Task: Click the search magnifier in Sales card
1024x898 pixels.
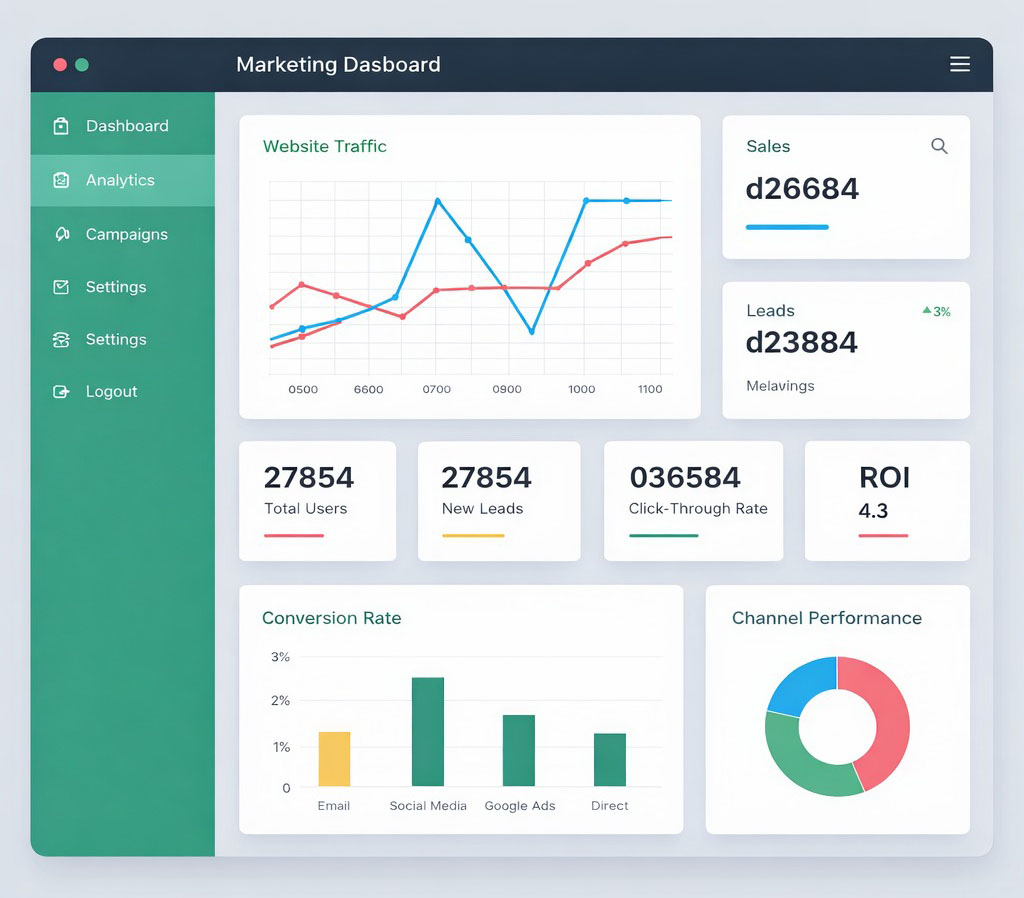Action: click(939, 146)
